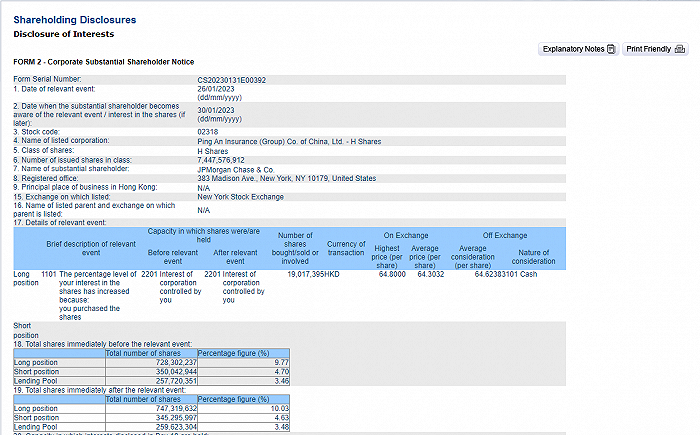Select the Cash nature of consideration cell
Image resolution: width=700 pixels, height=435 pixels.
point(529,274)
